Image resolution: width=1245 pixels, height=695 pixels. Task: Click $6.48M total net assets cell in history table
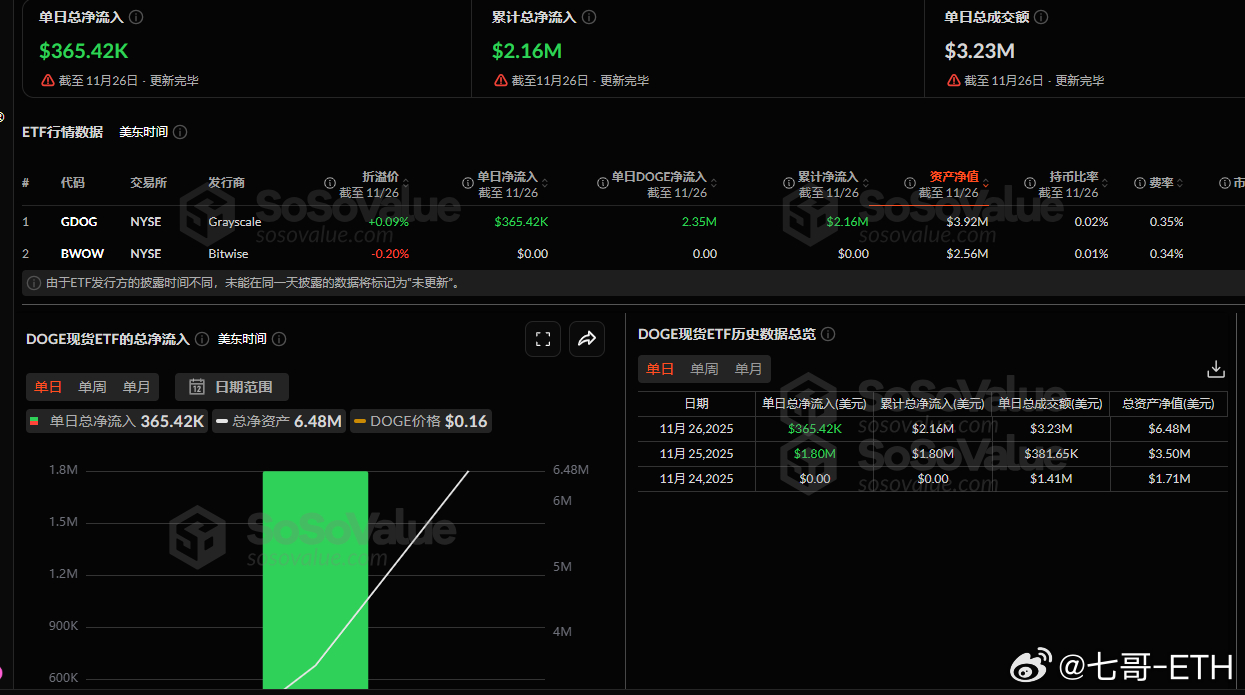pyautogui.click(x=1169, y=429)
